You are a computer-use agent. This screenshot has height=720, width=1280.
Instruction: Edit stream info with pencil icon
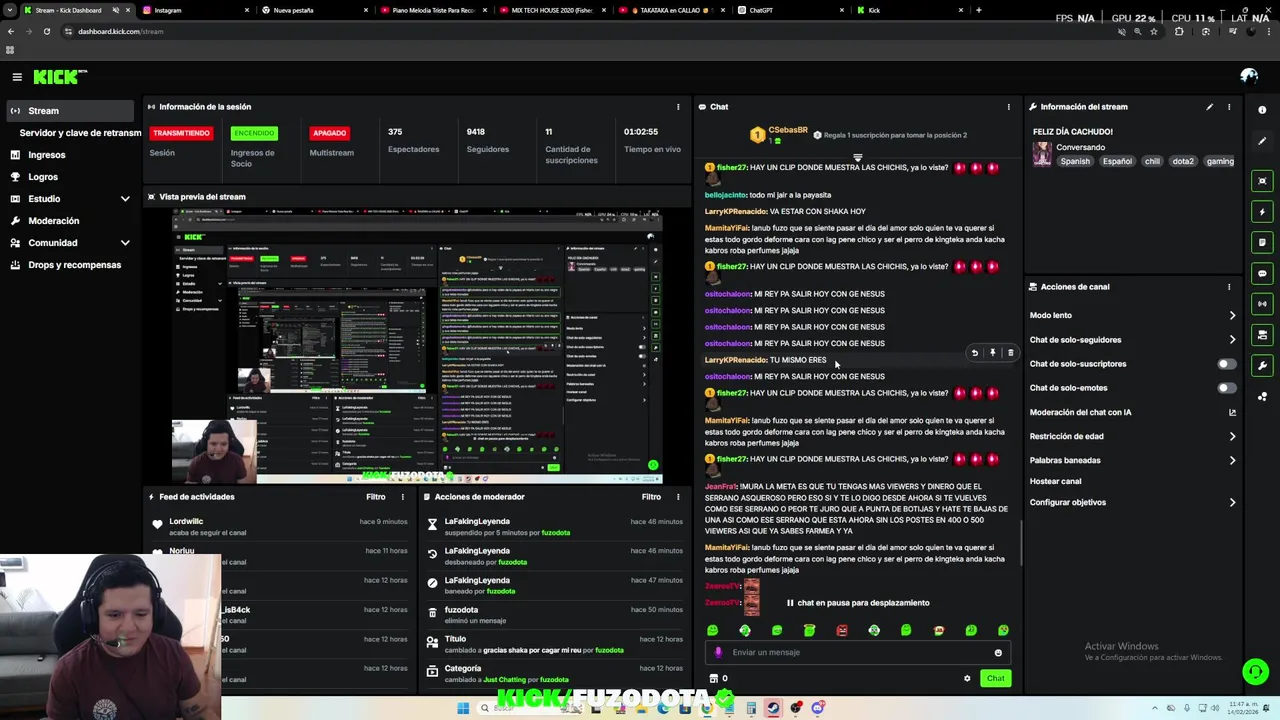(x=1209, y=107)
